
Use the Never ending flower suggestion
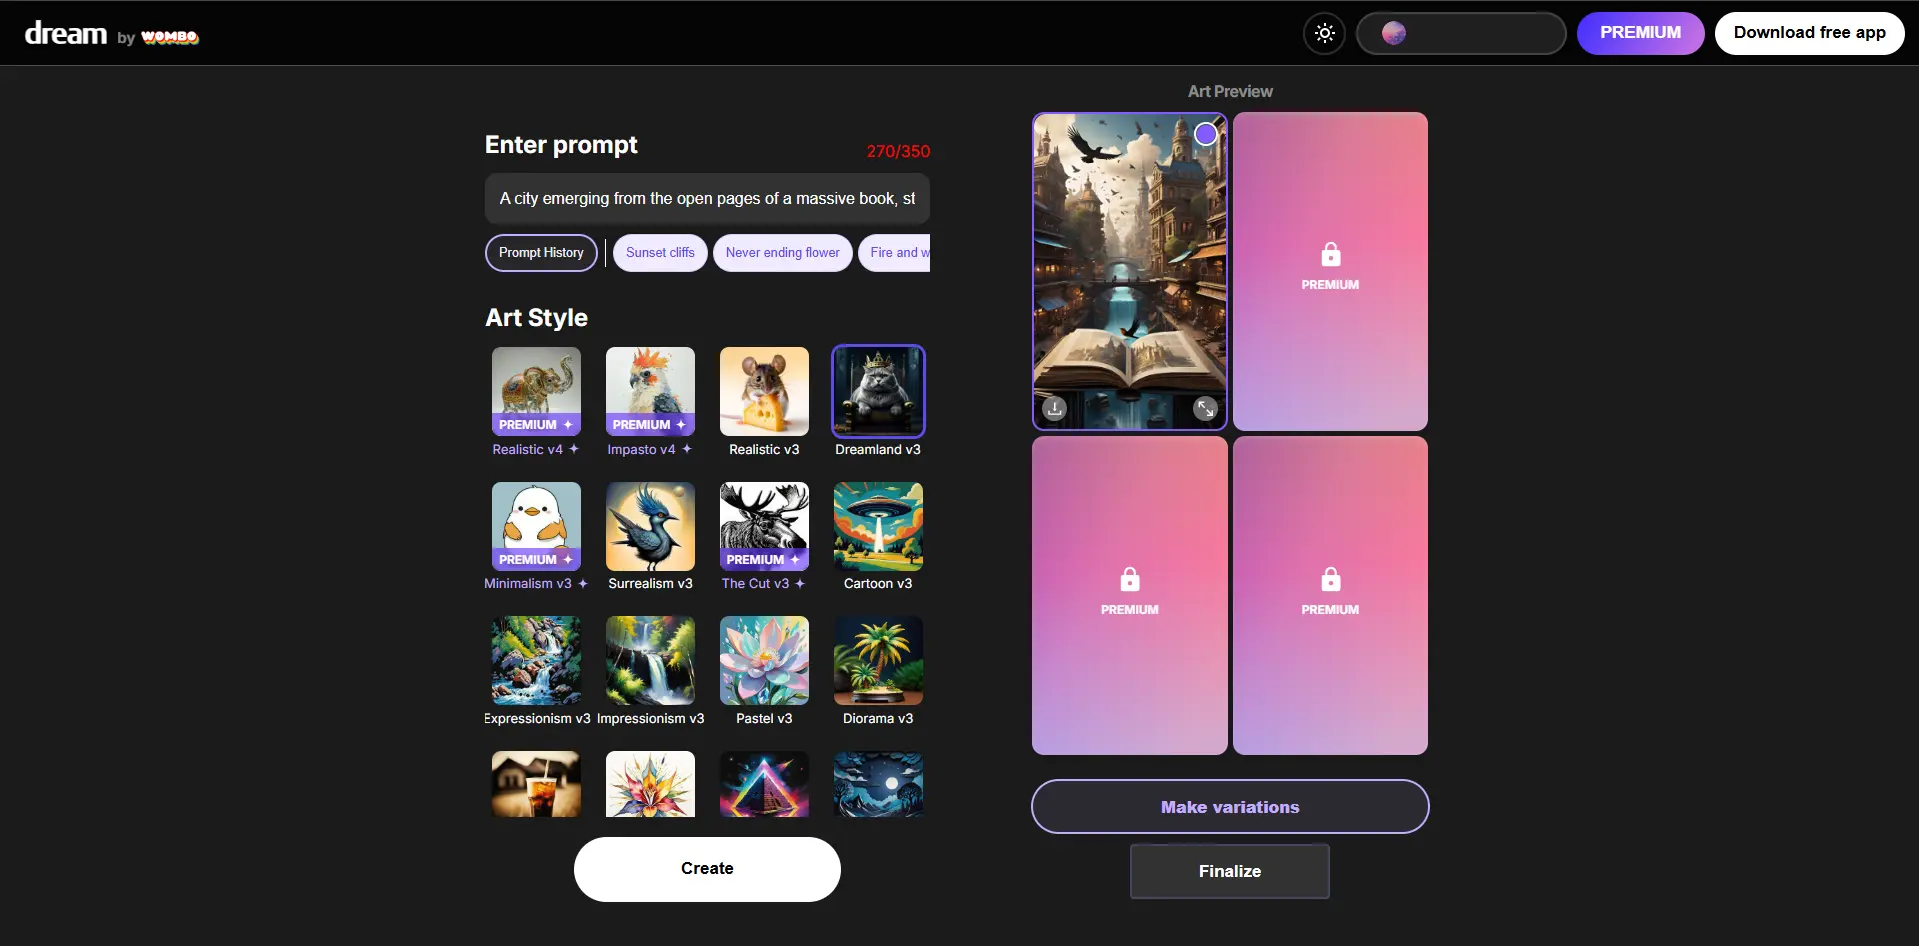click(x=782, y=253)
